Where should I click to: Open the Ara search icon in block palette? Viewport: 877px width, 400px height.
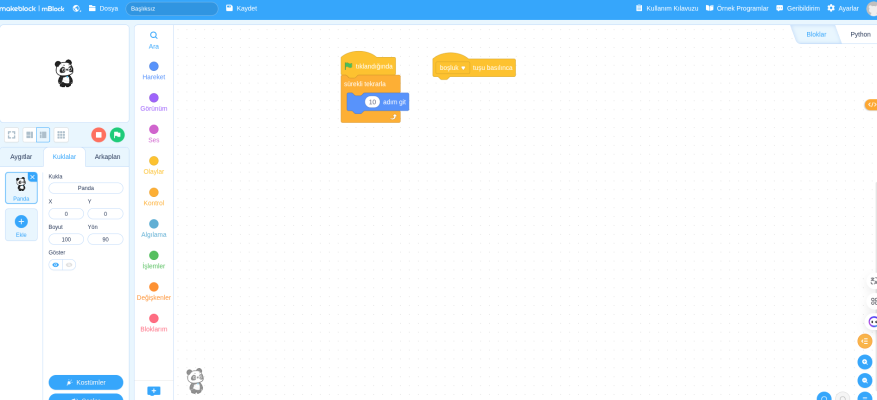coord(154,35)
